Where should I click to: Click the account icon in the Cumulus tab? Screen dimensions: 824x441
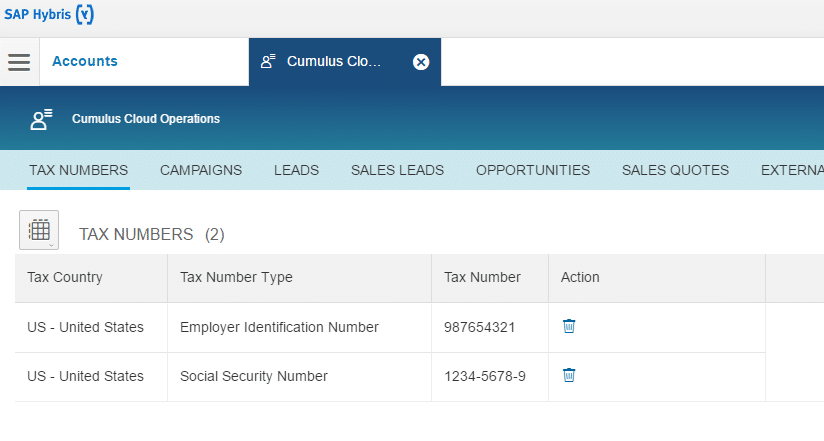point(268,62)
